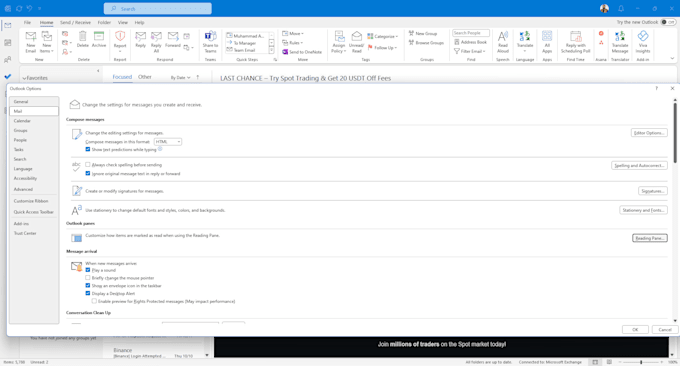Collapse the ribbon with the chevron
Image resolution: width=680 pixels, height=366 pixels.
click(672, 58)
